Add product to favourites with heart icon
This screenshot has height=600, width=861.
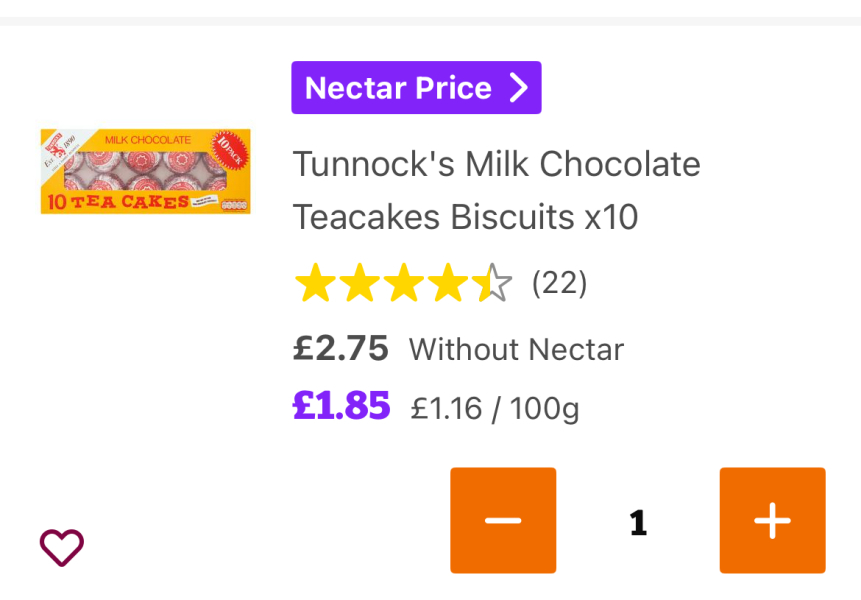click(62, 547)
